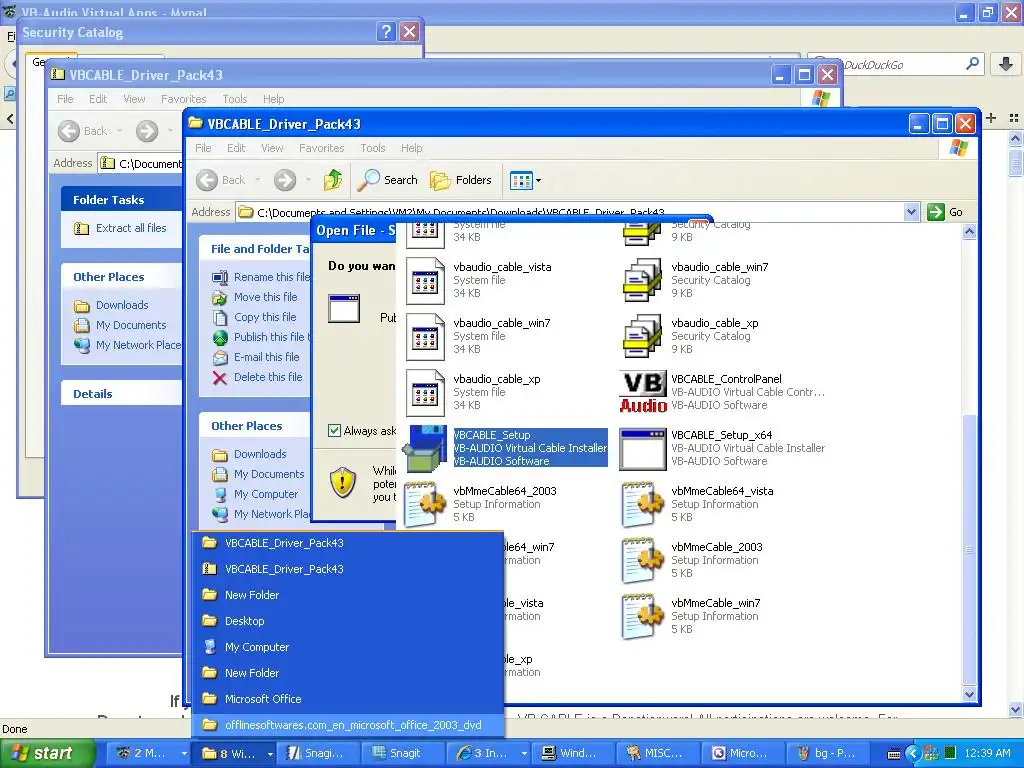
Task: Select the vbaudio_cable_win7 Security Catalog icon
Action: 643,280
